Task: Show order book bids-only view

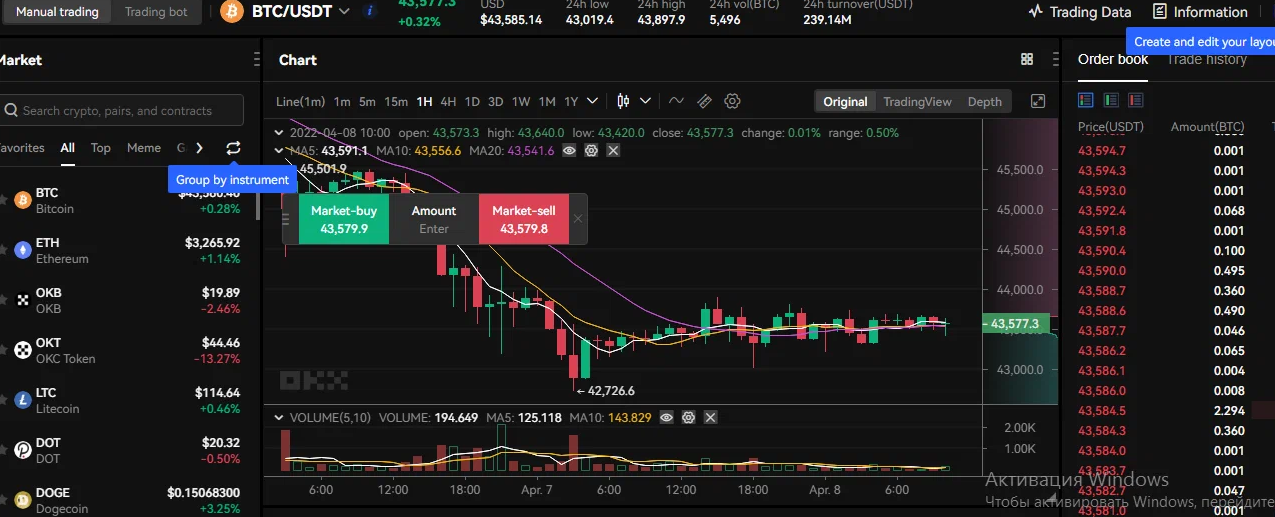Action: coord(1111,100)
